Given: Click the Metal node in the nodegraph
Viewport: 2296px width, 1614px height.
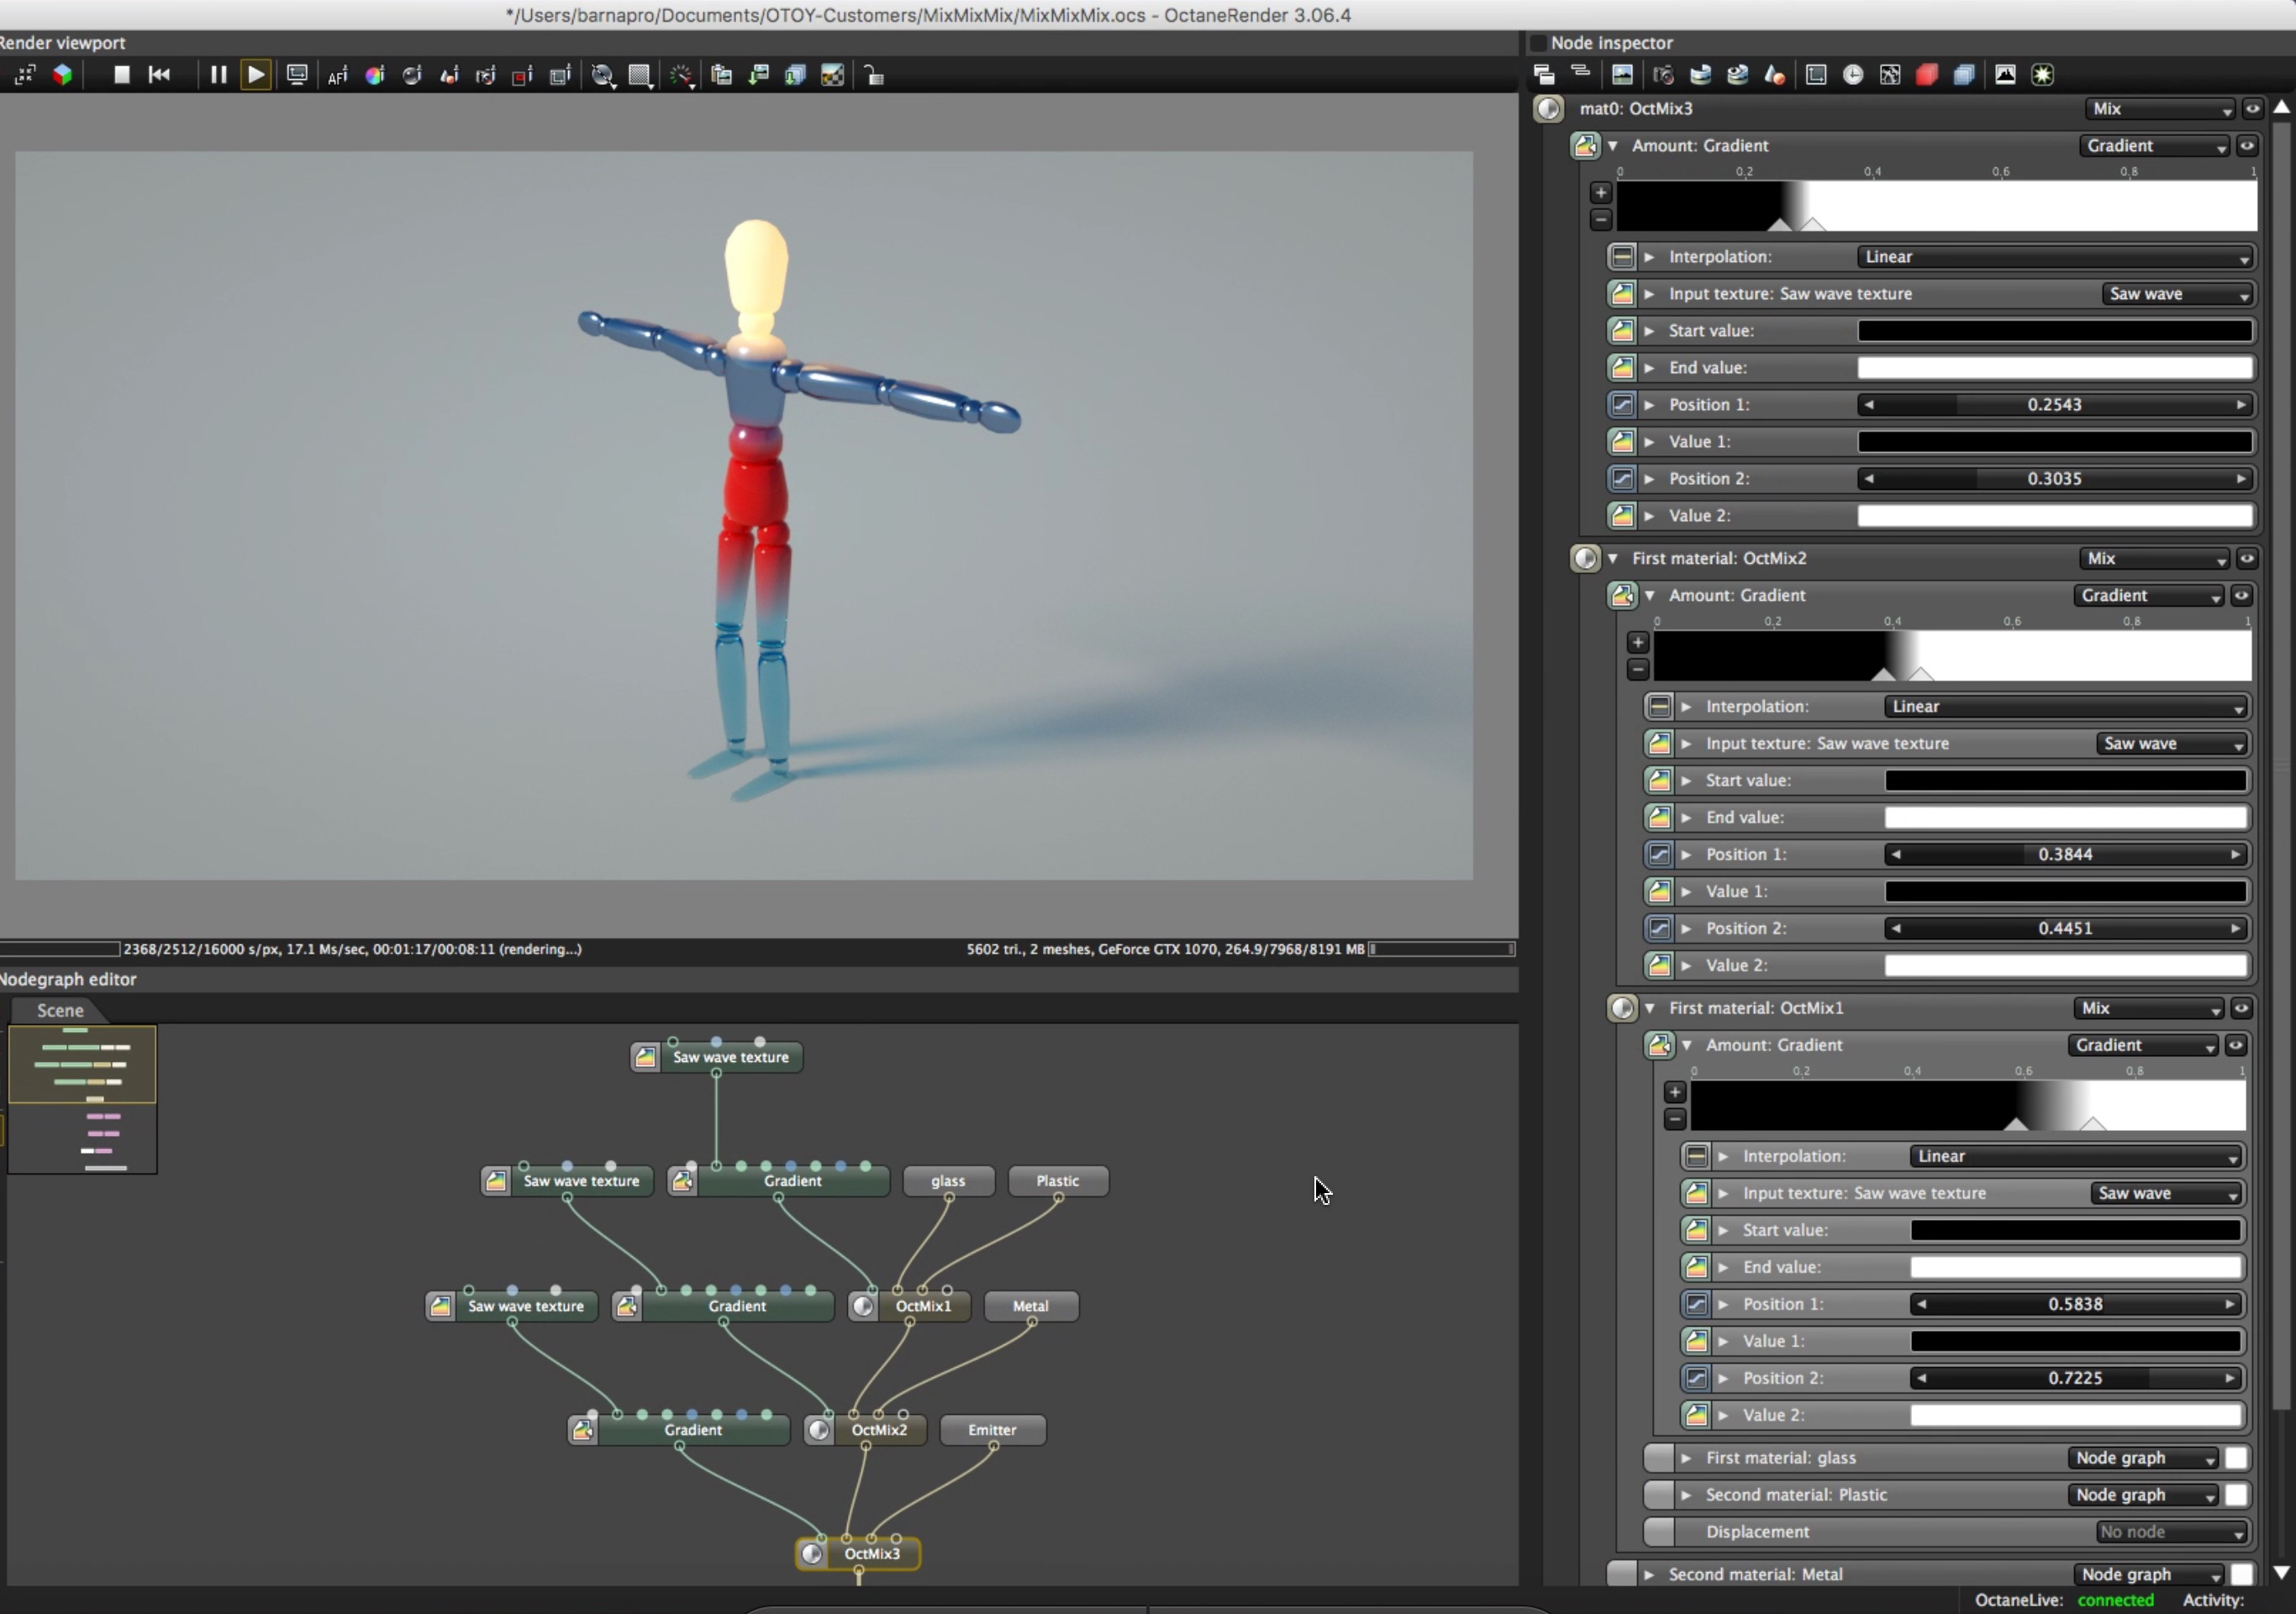Looking at the screenshot, I should pos(1030,1306).
